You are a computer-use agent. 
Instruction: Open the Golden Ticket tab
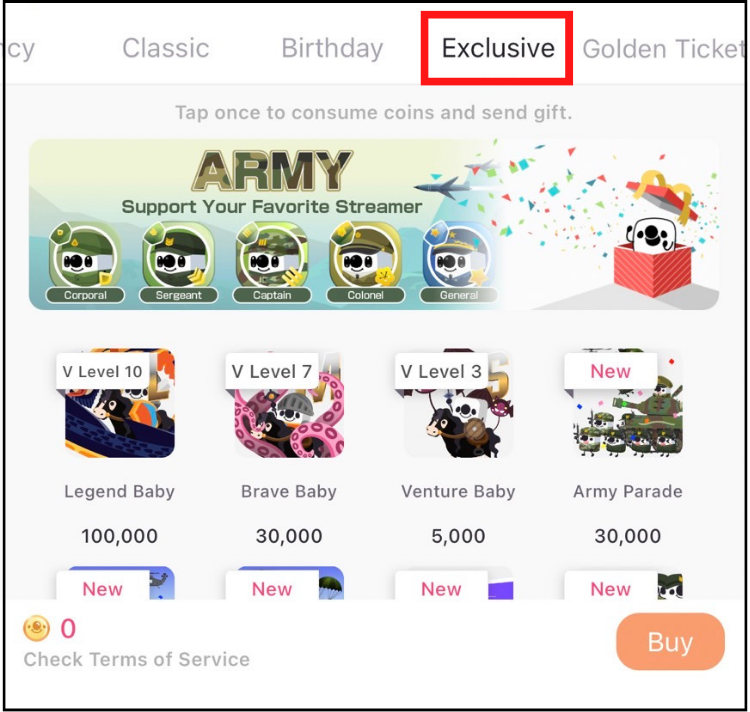662,48
